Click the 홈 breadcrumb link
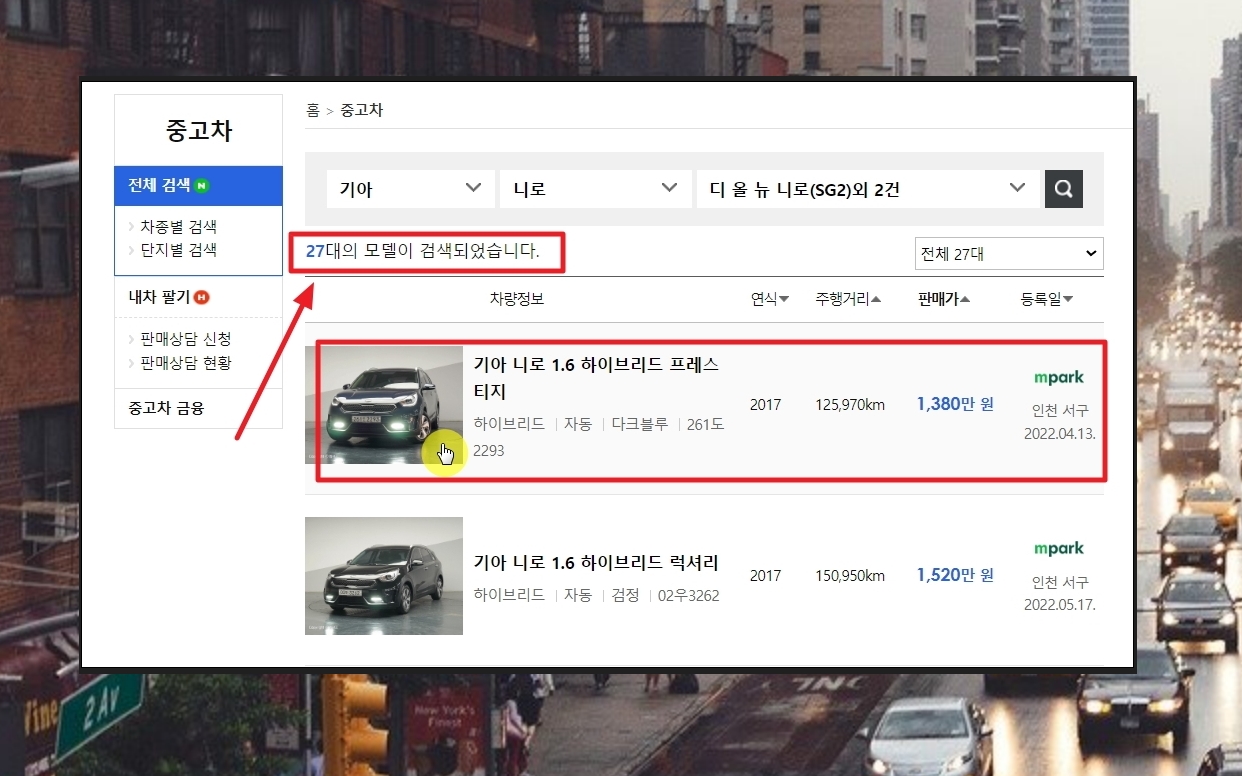The height and width of the screenshot is (776, 1242). tap(313, 110)
